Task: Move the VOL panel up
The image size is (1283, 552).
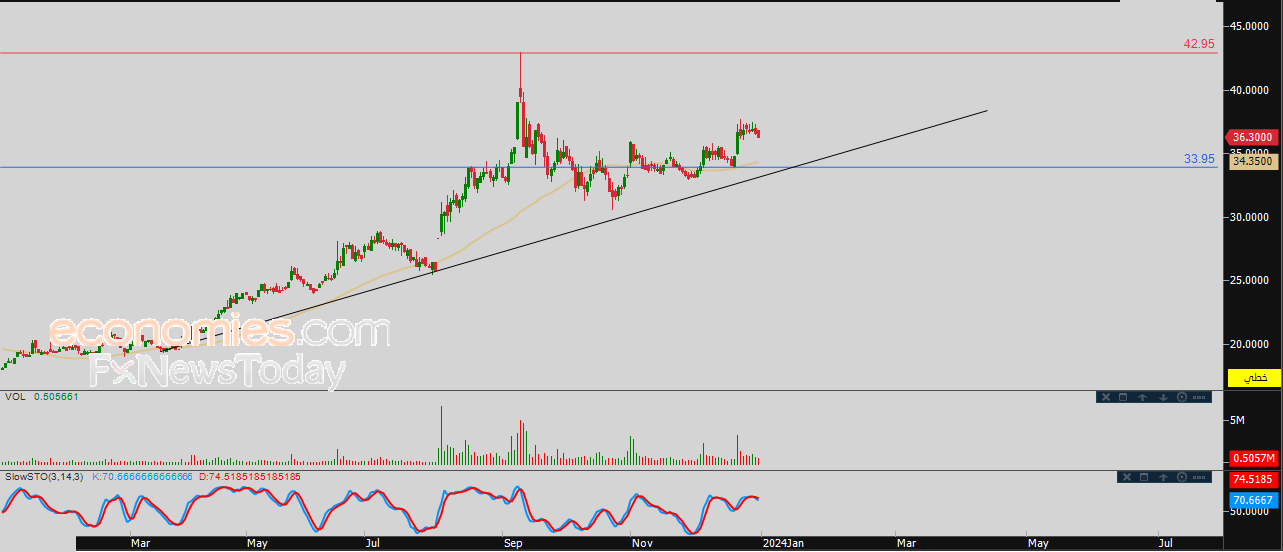Action: coord(1141,397)
